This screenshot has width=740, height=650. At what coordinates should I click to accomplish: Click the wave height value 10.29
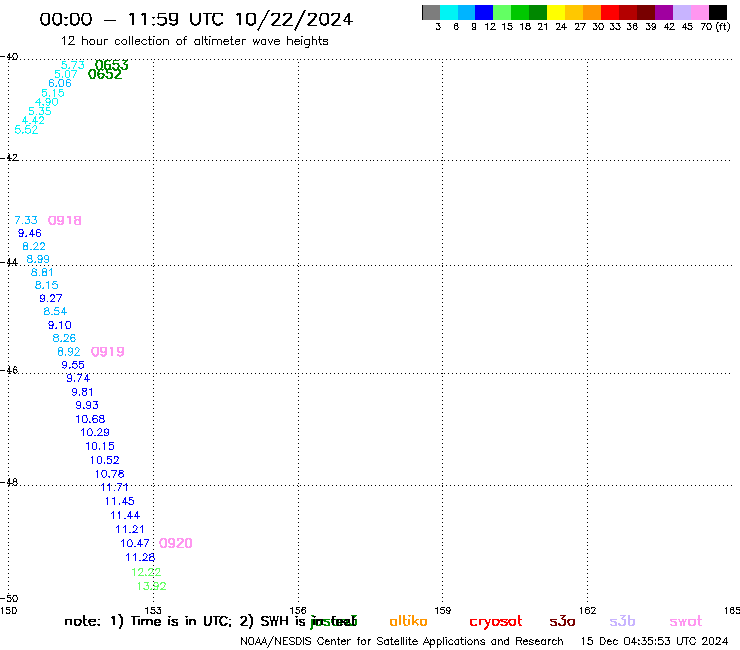coord(95,432)
